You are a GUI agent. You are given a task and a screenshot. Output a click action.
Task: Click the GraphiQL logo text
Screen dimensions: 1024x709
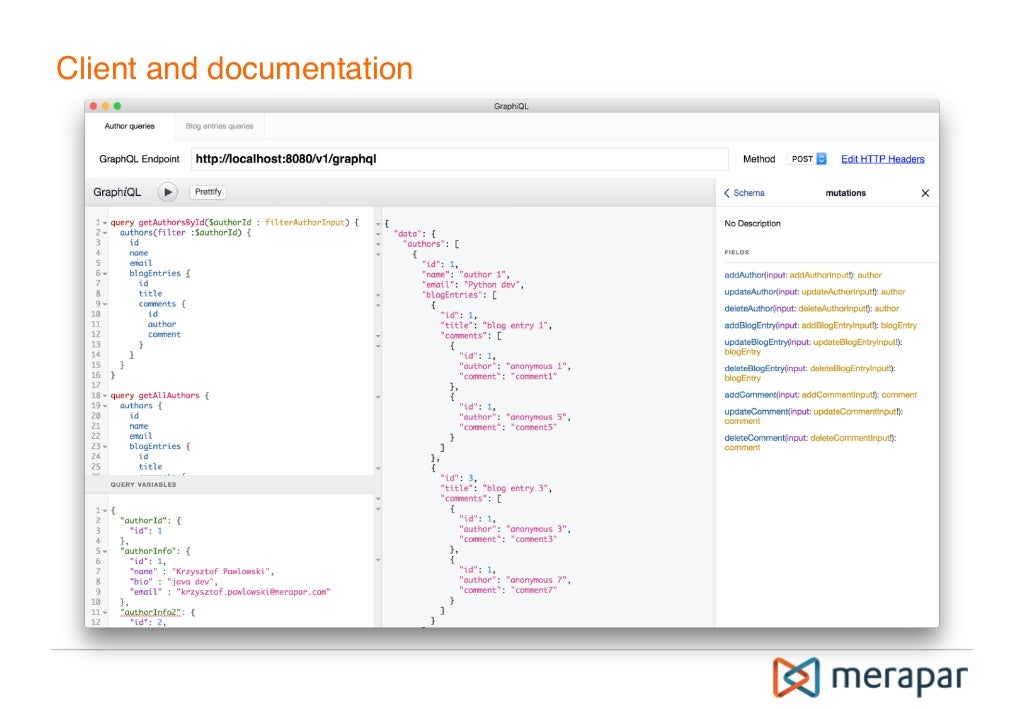[x=117, y=192]
